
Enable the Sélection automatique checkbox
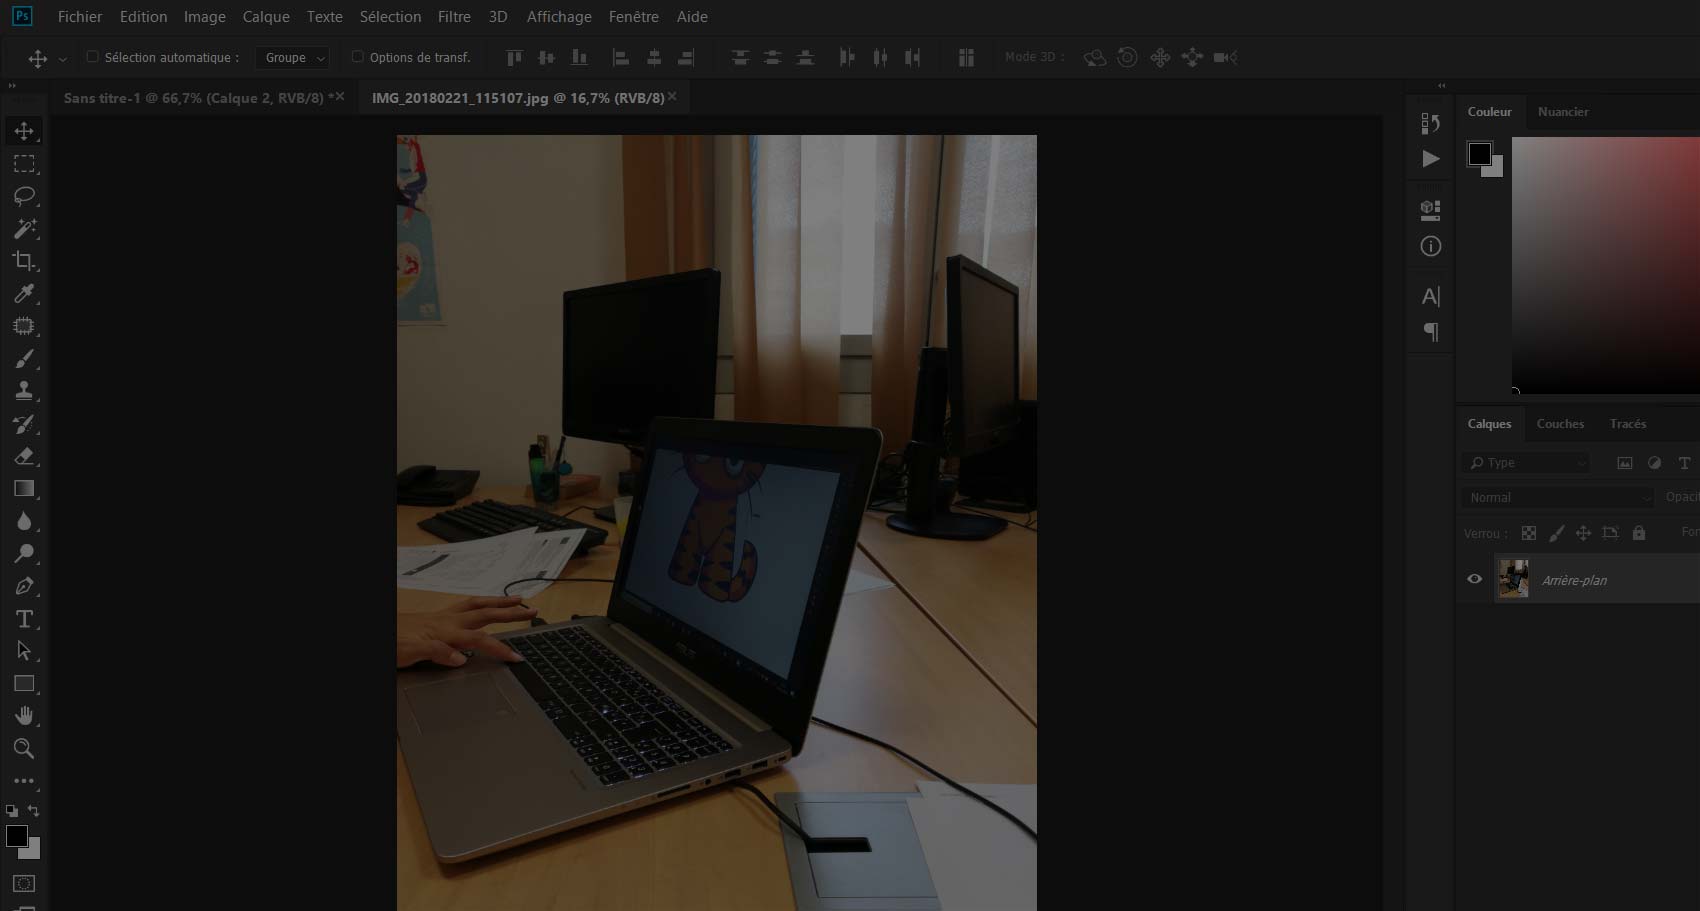(92, 57)
